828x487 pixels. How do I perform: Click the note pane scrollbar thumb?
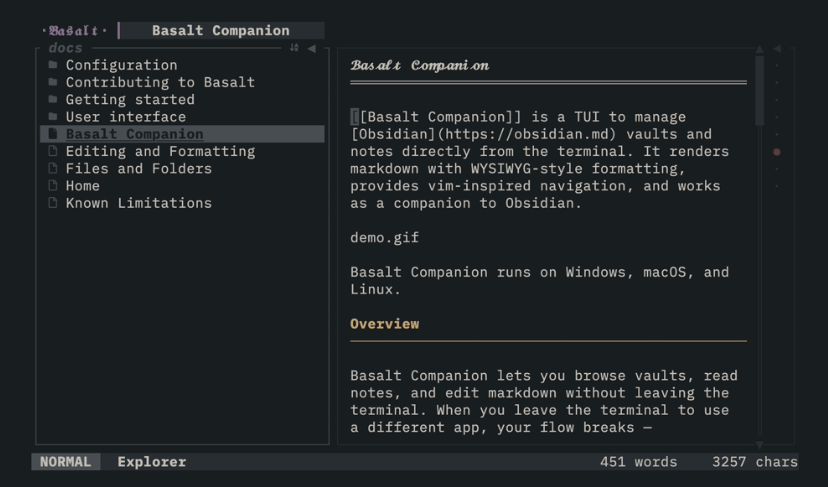(x=760, y=90)
